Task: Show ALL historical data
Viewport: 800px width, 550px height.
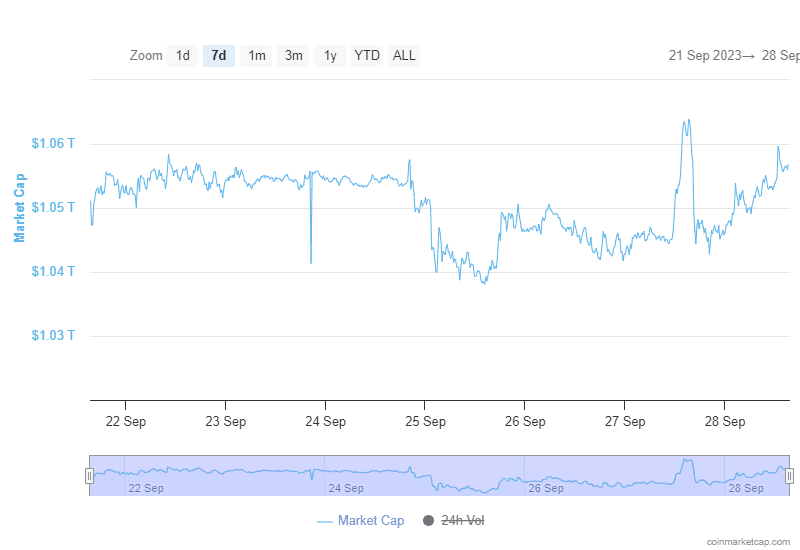Action: tap(404, 56)
